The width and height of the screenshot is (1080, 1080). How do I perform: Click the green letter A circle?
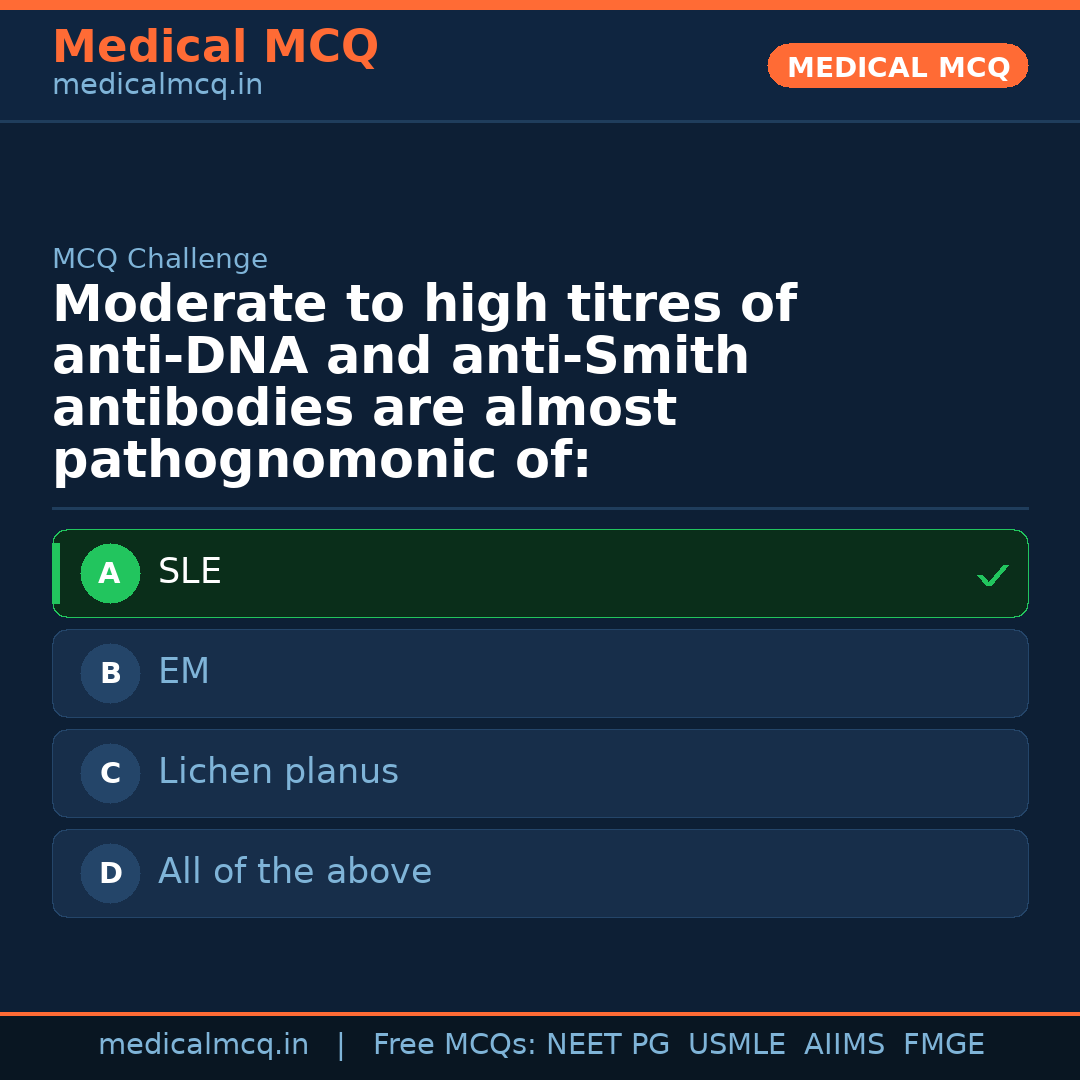110,573
